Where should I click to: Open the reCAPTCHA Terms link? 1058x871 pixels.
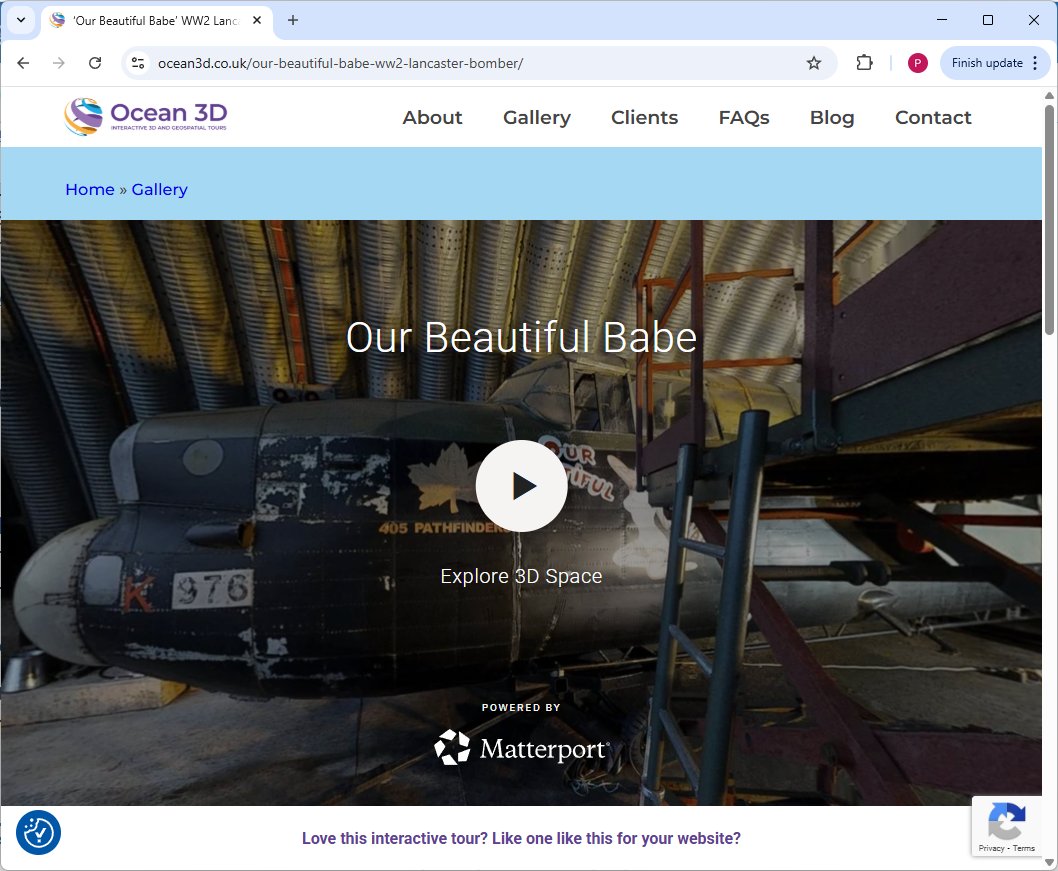pos(1024,848)
